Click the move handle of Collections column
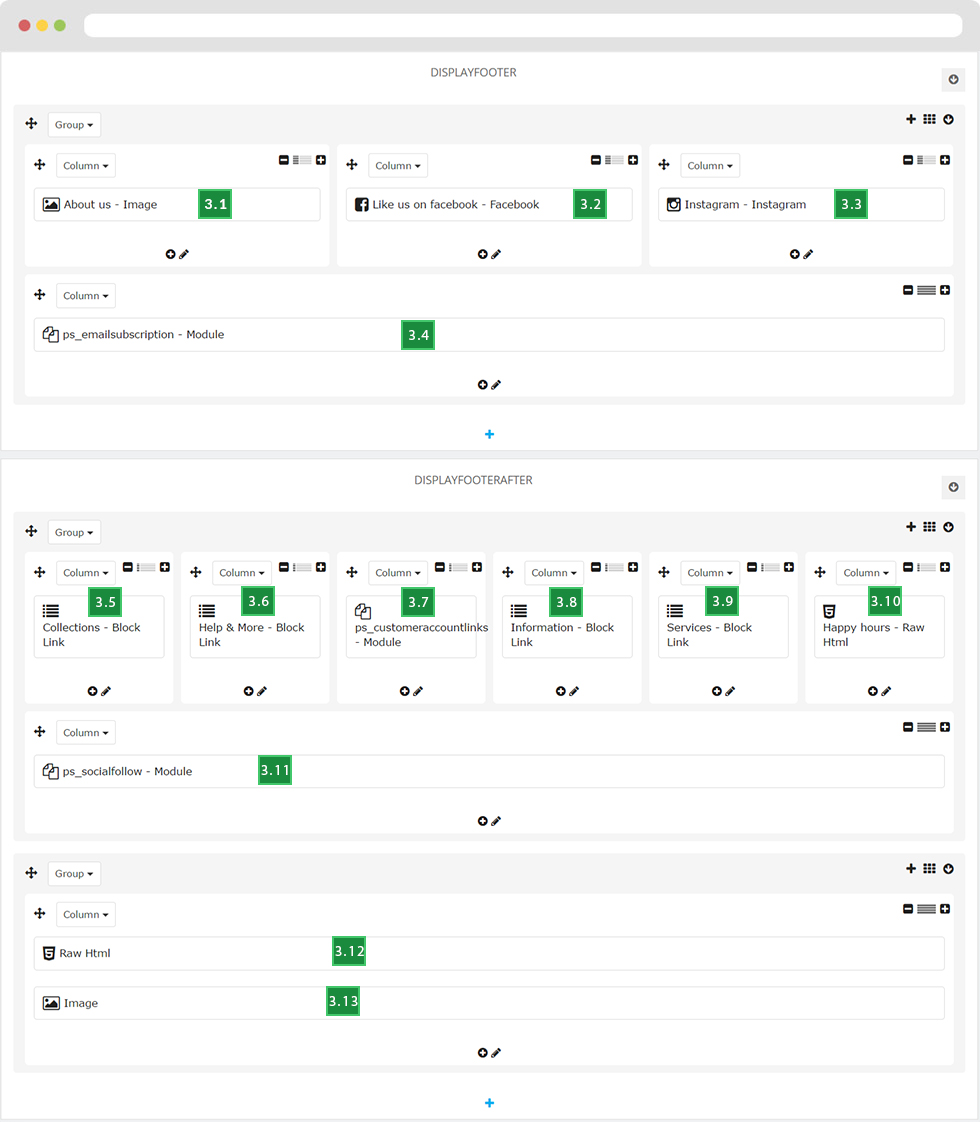The image size is (980, 1122). (40, 572)
